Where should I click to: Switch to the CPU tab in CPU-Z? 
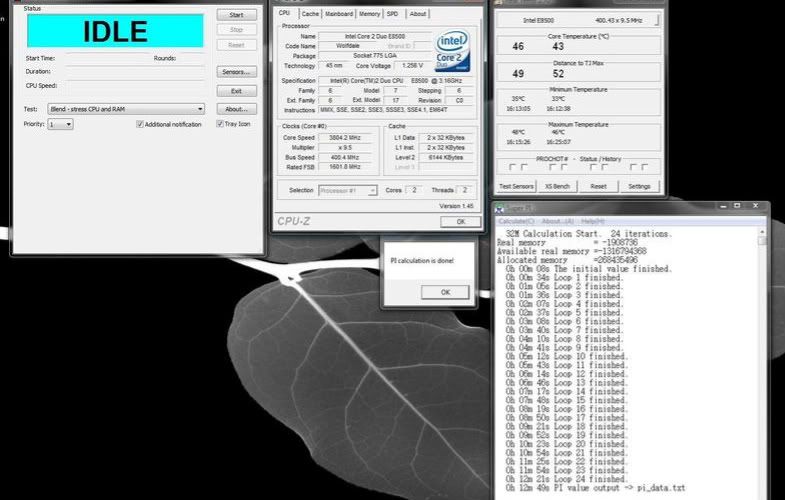(x=284, y=13)
